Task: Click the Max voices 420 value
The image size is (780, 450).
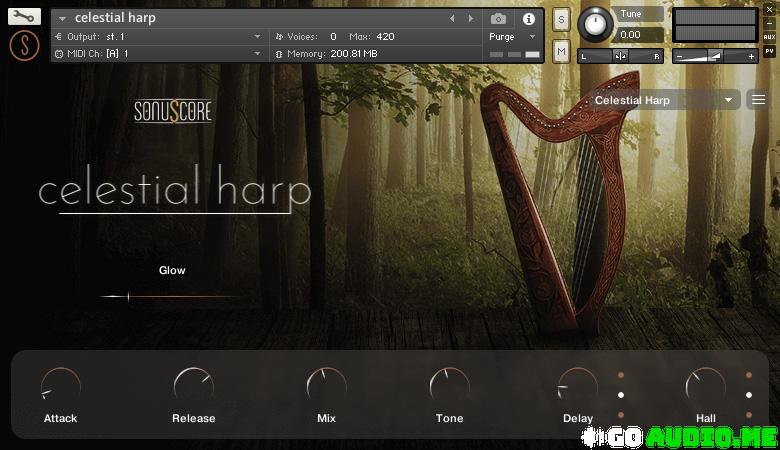Action: click(385, 37)
